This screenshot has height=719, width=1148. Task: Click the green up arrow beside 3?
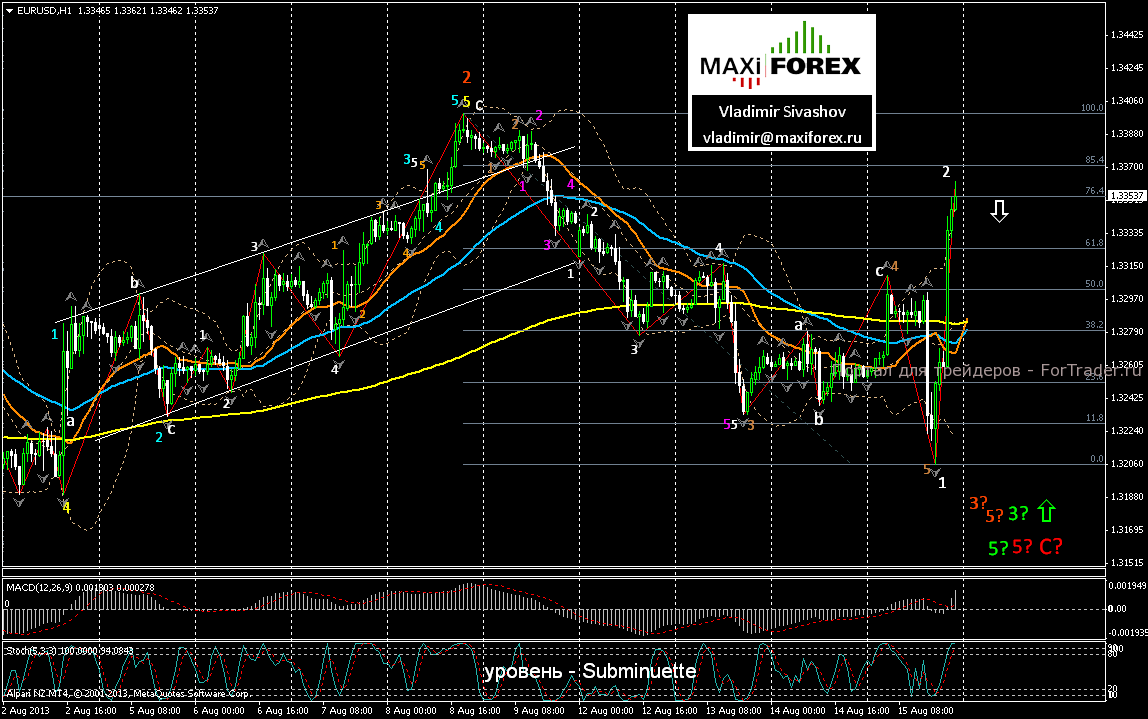pos(1046,511)
